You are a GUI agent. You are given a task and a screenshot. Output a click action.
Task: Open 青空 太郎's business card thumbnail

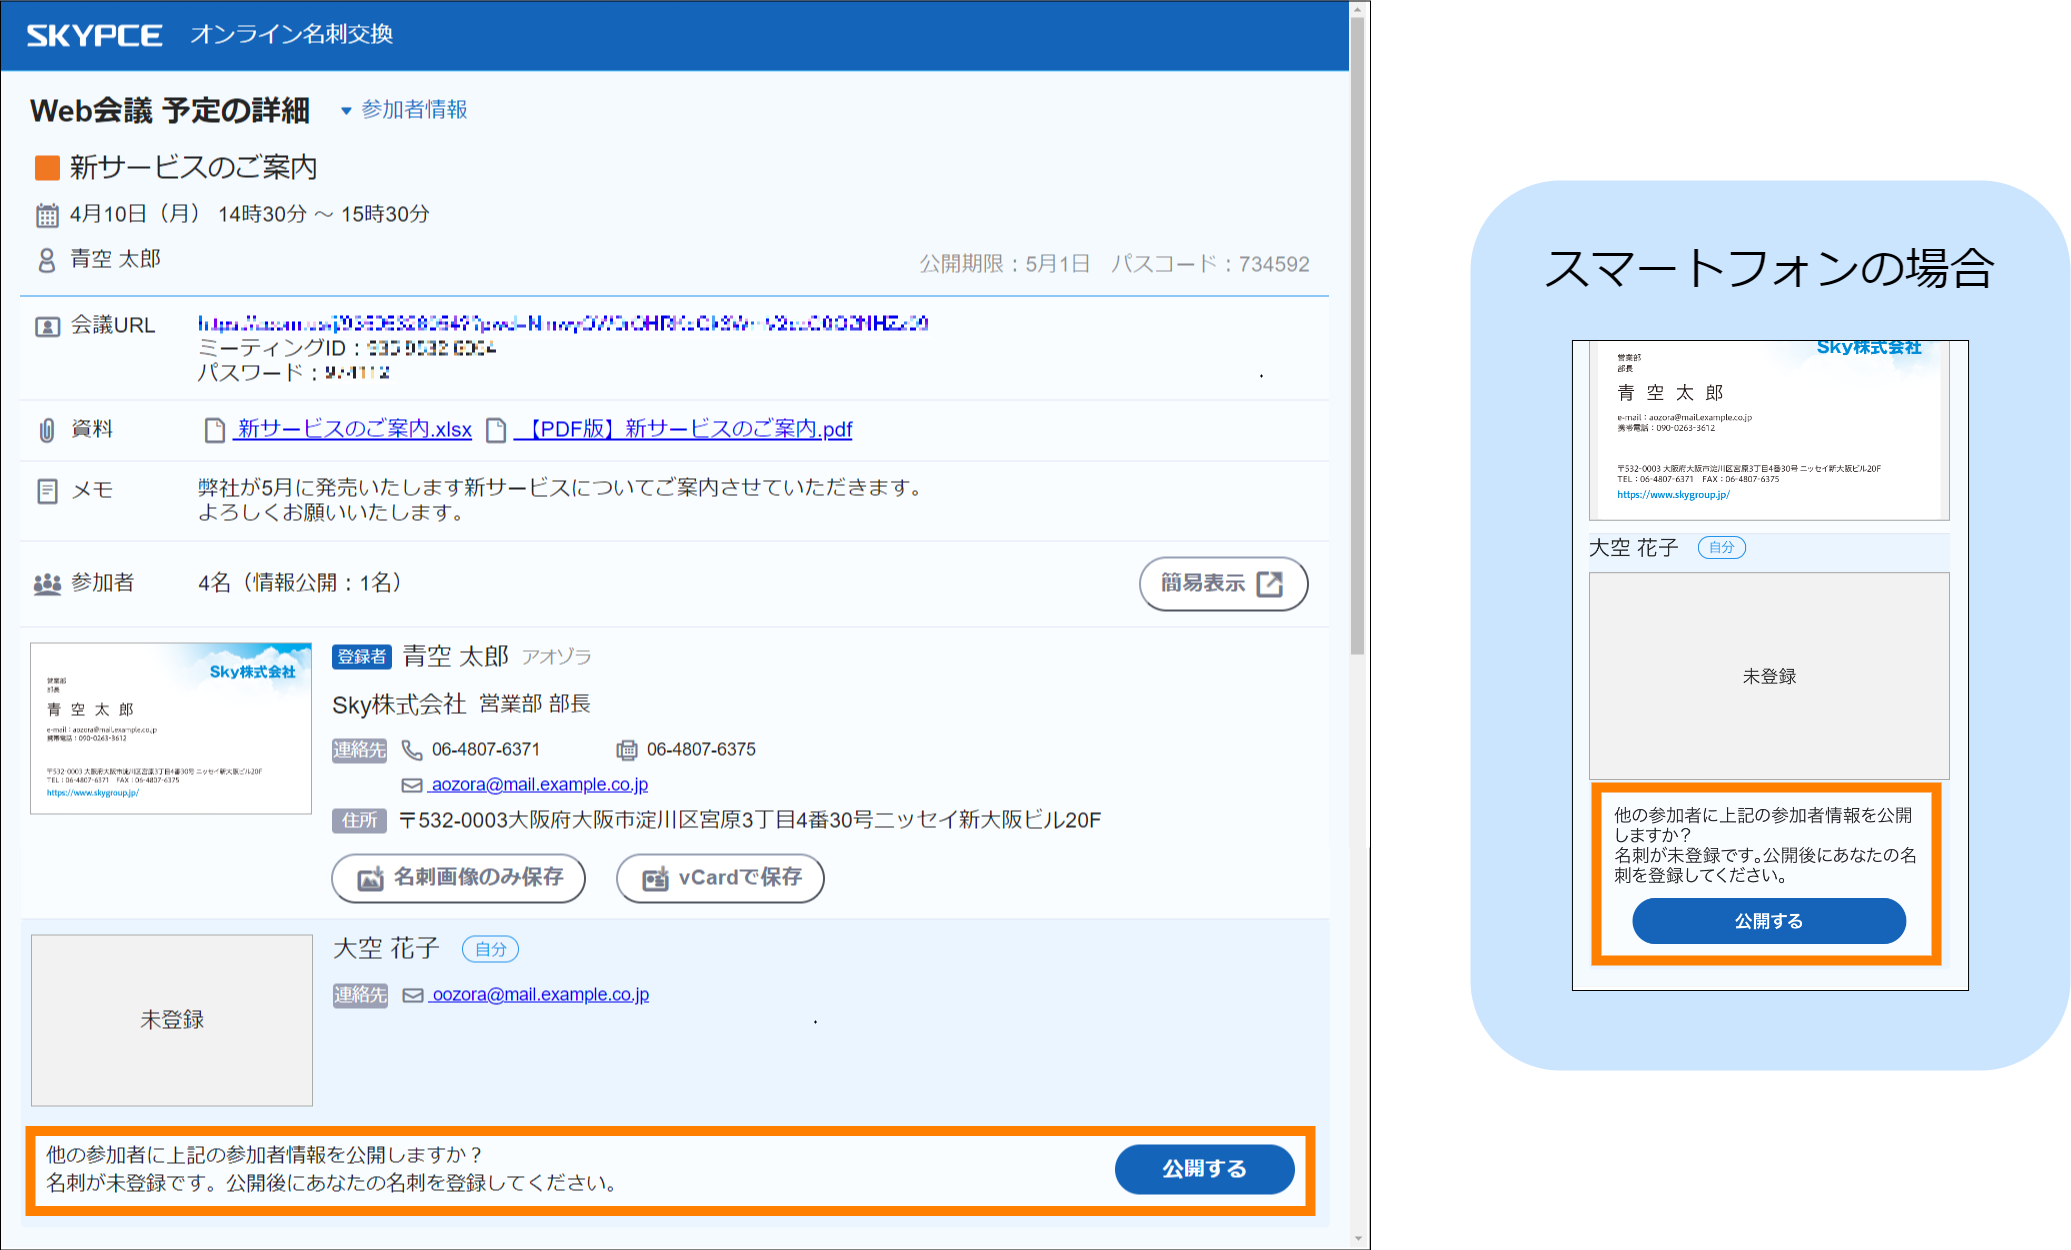point(171,728)
